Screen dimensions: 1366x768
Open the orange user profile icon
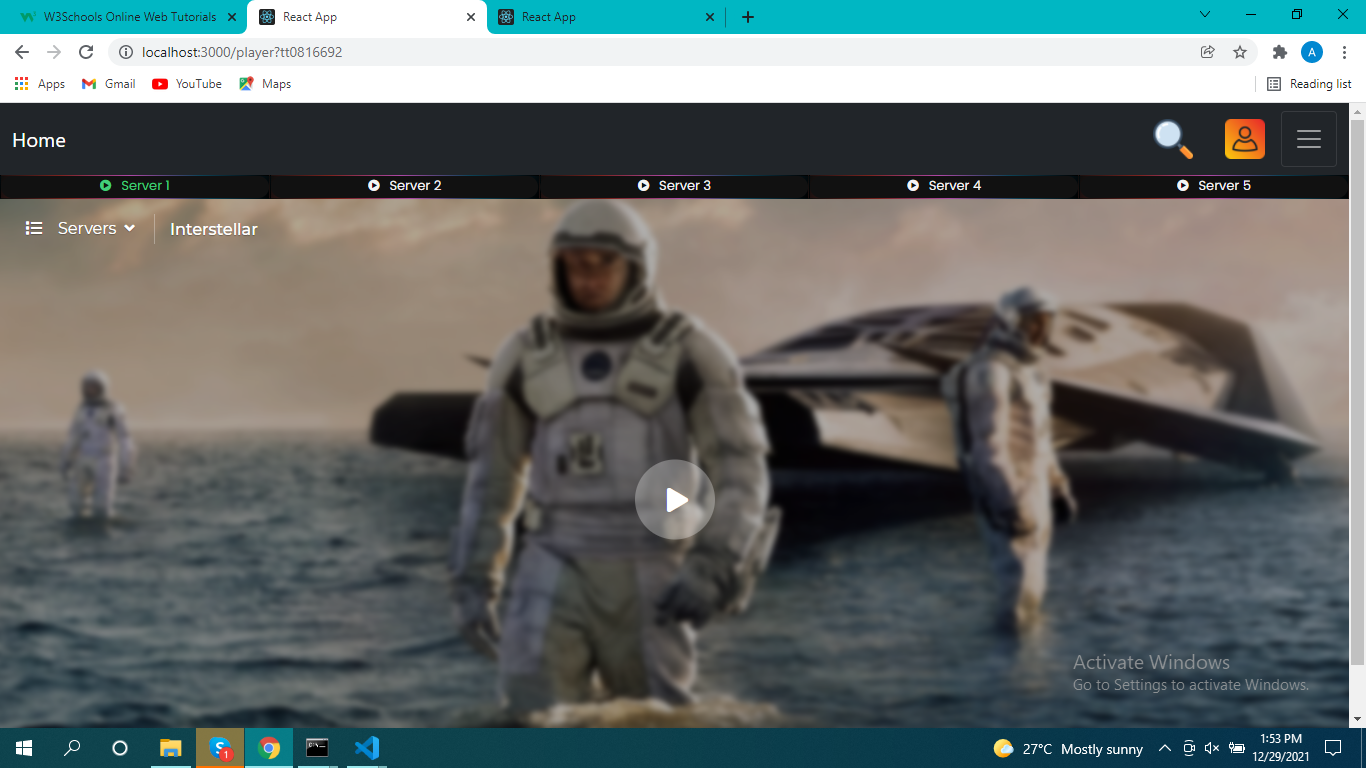pyautogui.click(x=1245, y=139)
